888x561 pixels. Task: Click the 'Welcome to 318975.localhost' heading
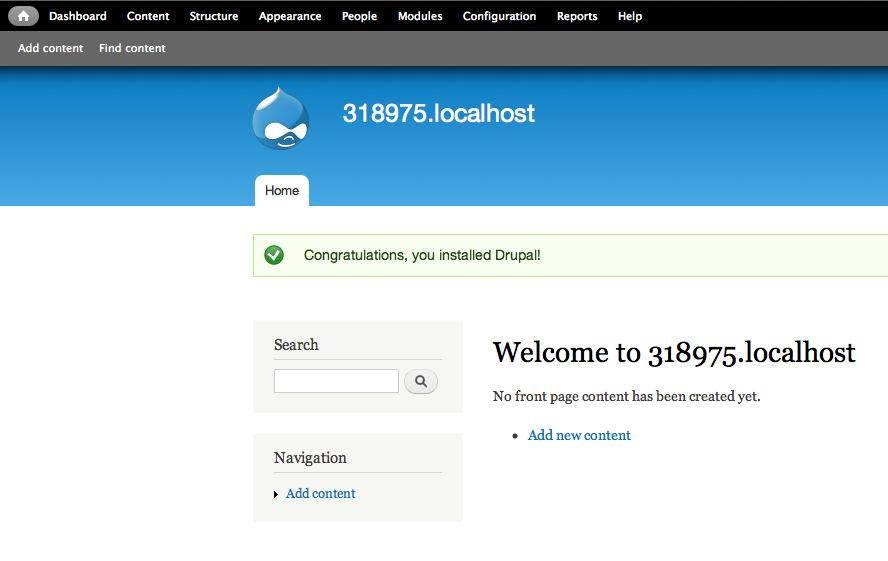tap(674, 353)
